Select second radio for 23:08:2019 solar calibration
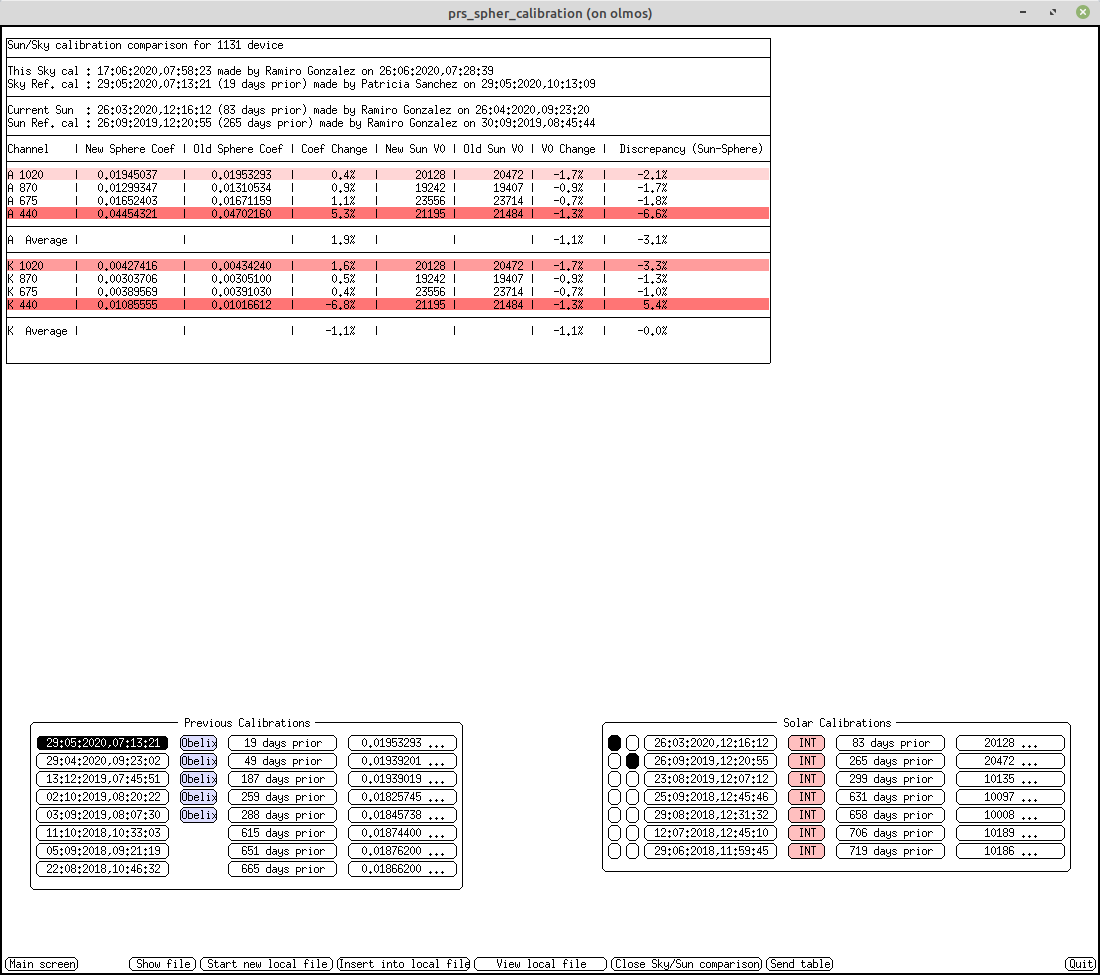Screen dimensions: 1100x975 pyautogui.click(x=632, y=779)
